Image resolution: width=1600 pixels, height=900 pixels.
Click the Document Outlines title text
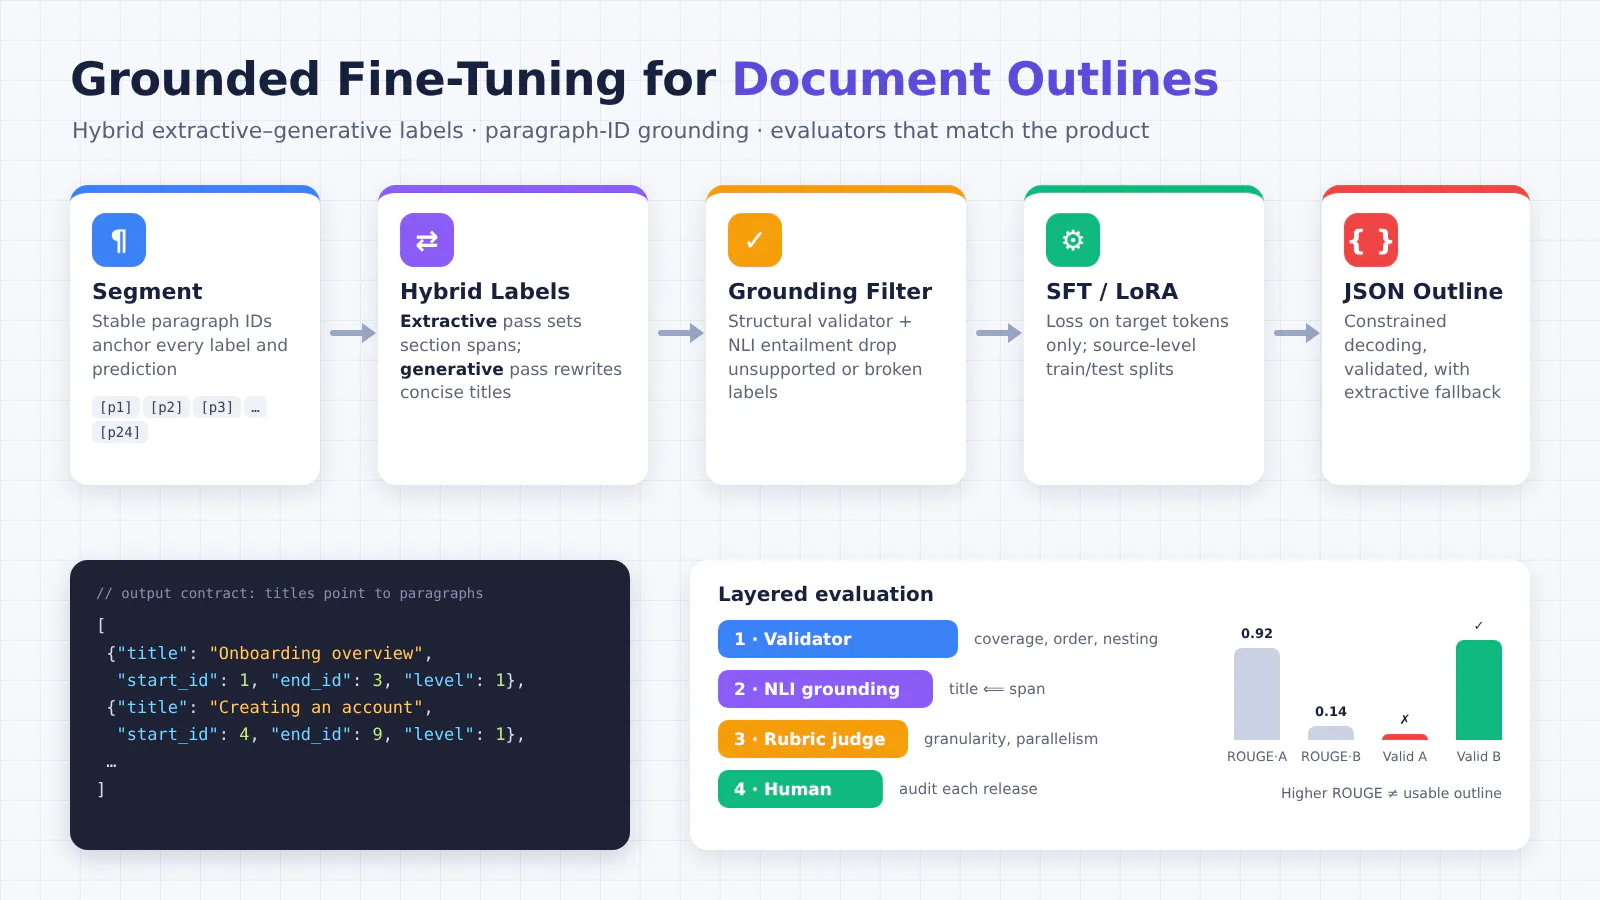coord(976,79)
